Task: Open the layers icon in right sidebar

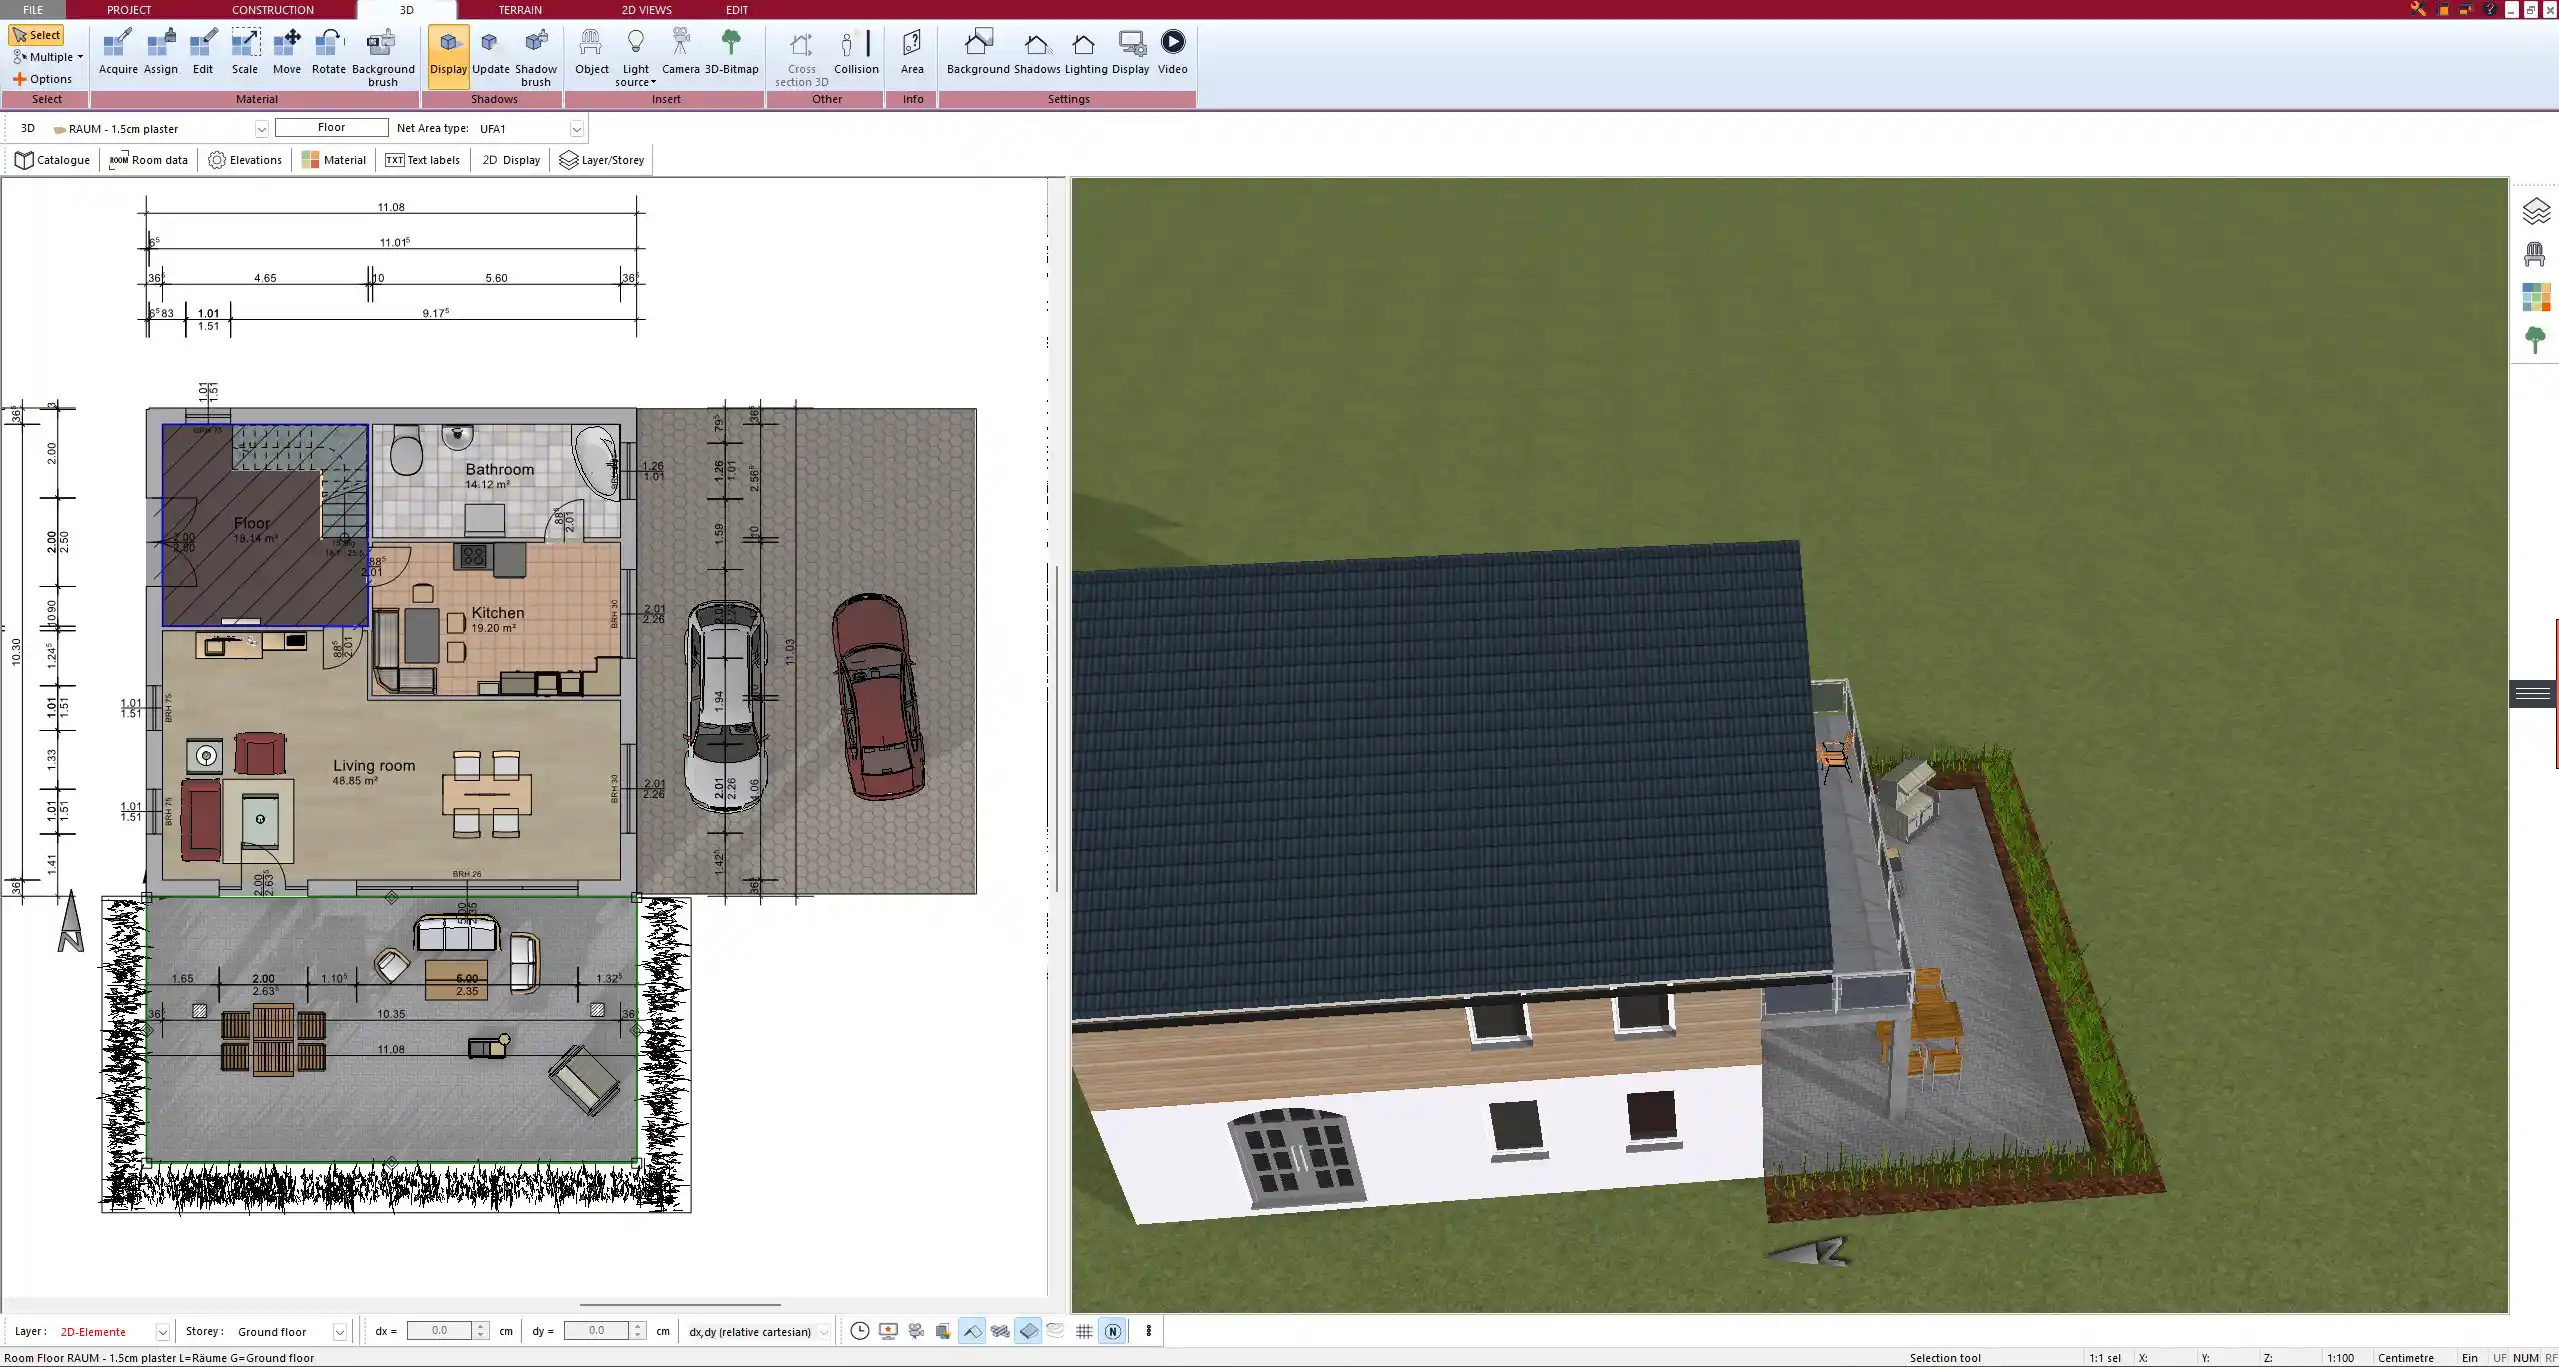Action: [2536, 212]
